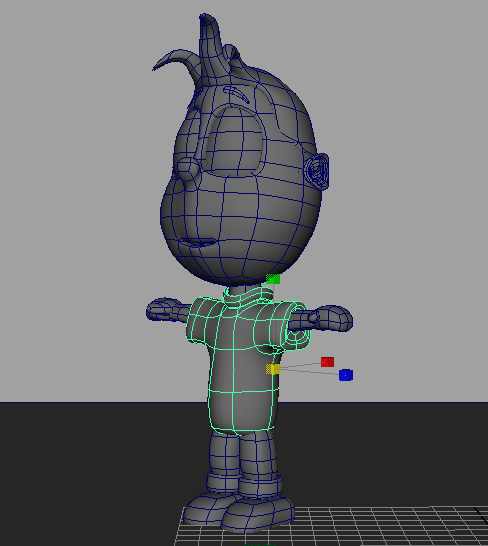Select the character's pants legs

244,460
